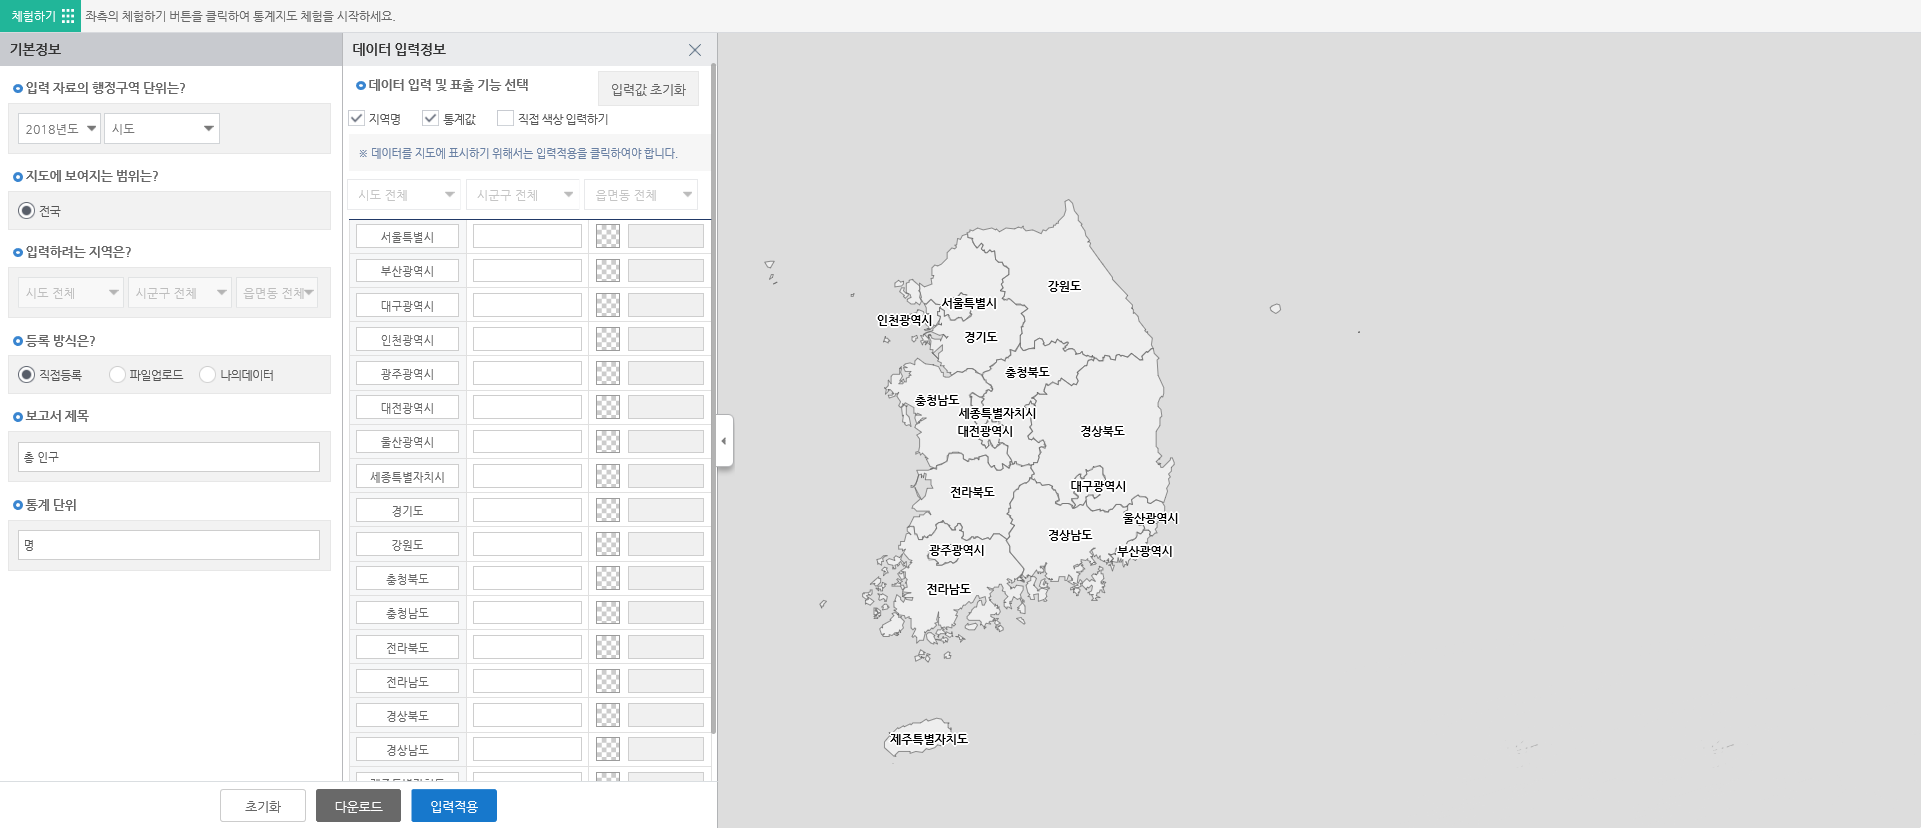The height and width of the screenshot is (828, 1921).
Task: Collapse the side panel with the arrow handle
Action: click(x=725, y=441)
